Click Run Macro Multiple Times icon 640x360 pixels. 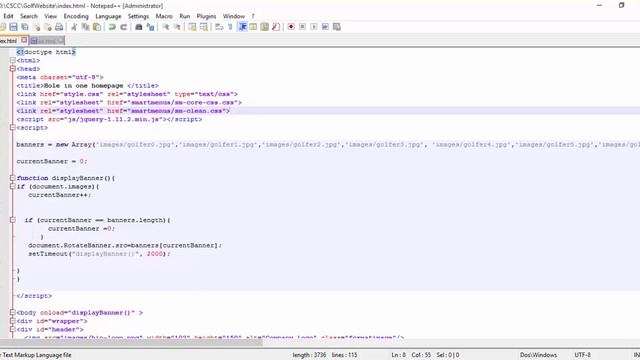[325, 27]
